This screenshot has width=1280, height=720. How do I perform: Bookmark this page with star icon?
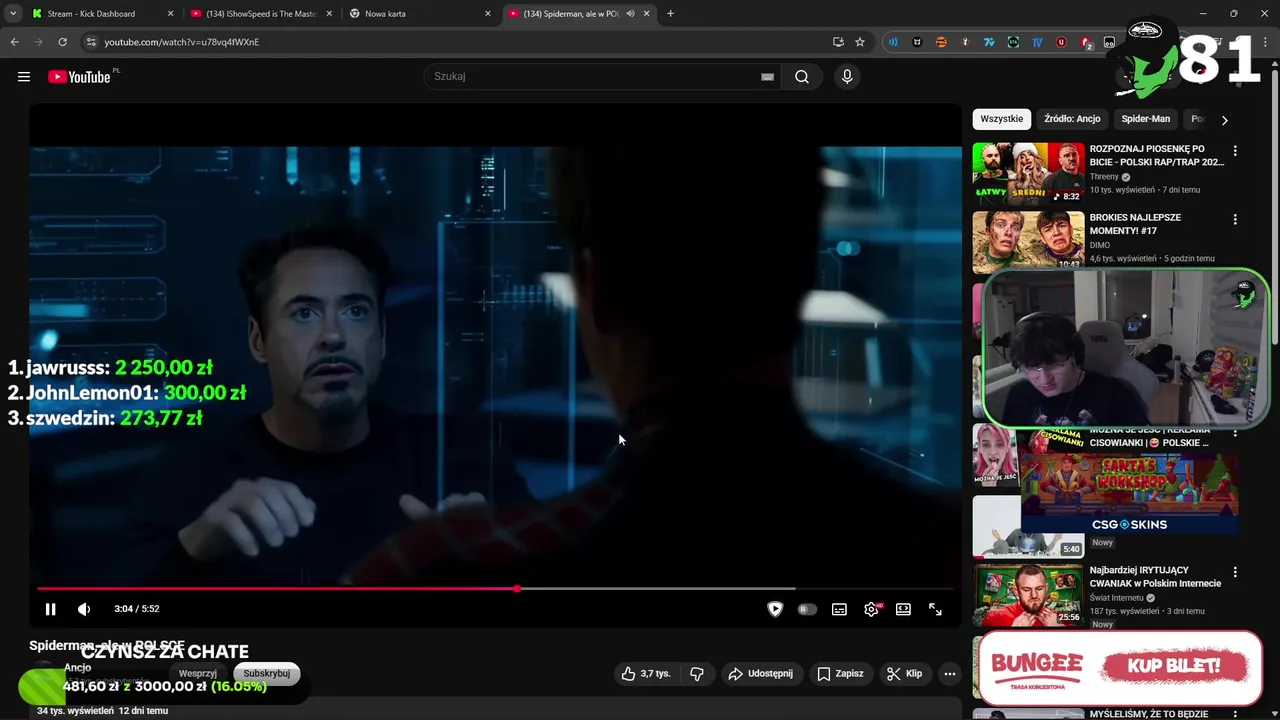point(860,42)
